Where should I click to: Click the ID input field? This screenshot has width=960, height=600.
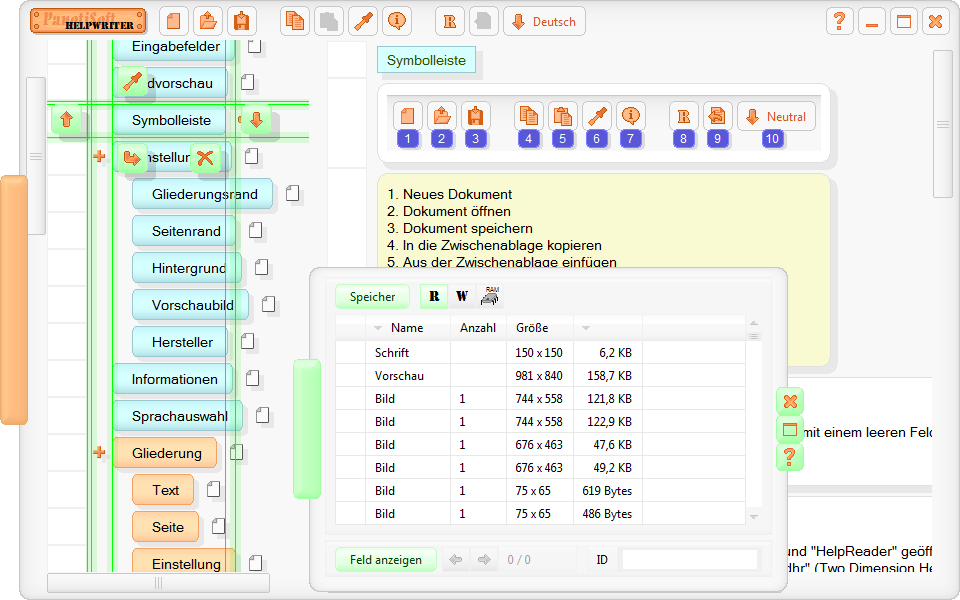click(x=689, y=560)
